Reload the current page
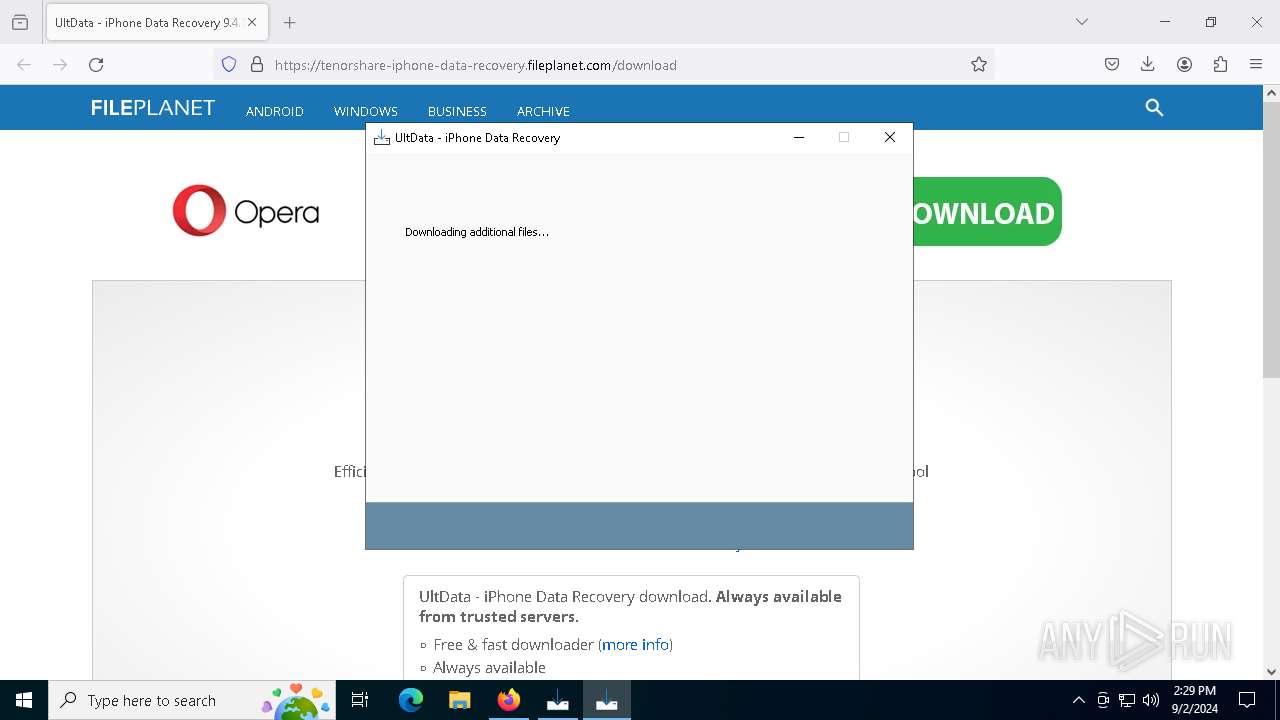 click(96, 64)
